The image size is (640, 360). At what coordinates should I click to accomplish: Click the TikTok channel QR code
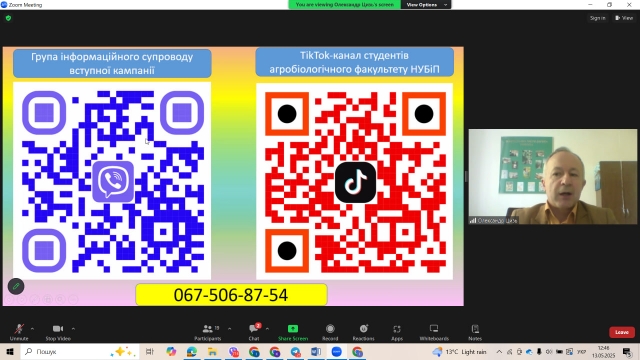pos(355,182)
